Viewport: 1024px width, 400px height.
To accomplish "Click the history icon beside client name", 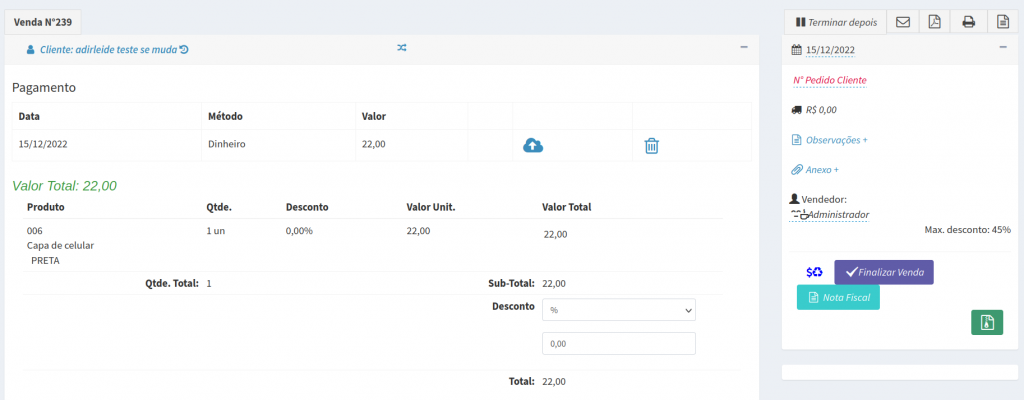I will pos(184,49).
